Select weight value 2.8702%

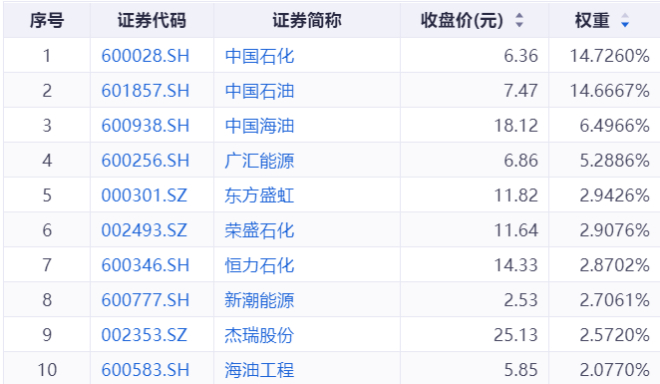point(615,265)
